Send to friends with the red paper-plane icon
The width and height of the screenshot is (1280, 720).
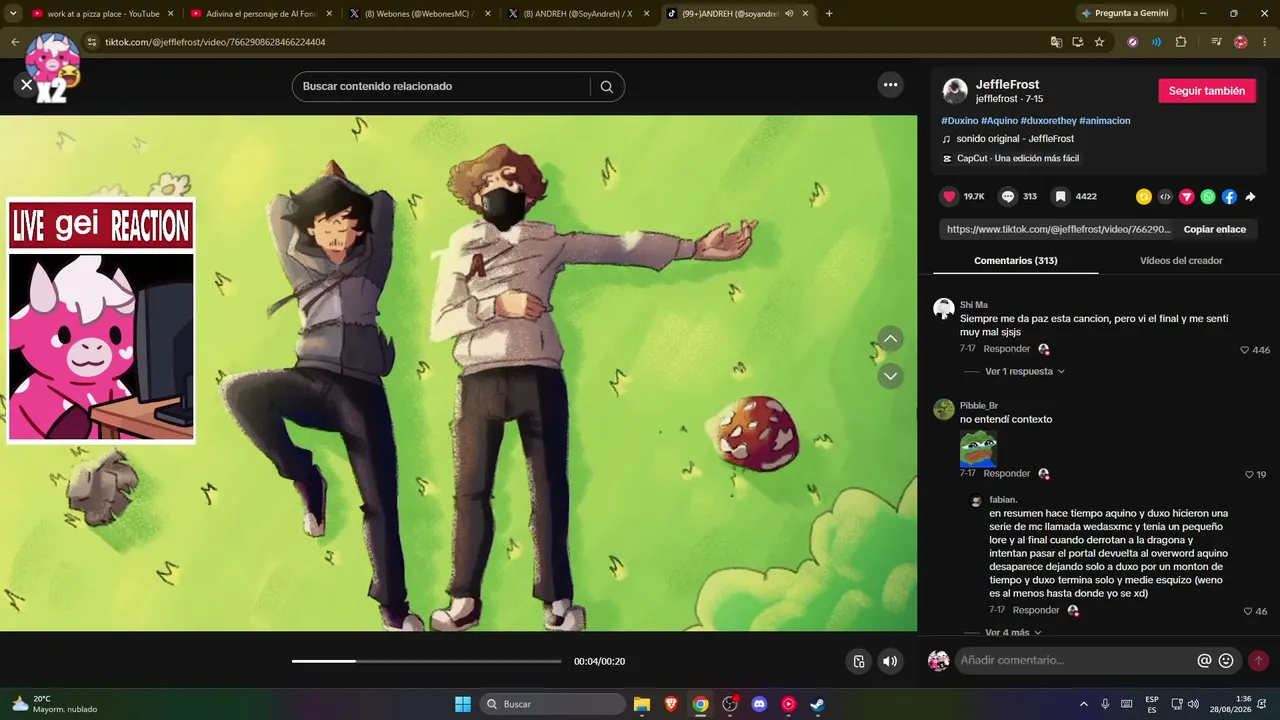tap(1187, 197)
